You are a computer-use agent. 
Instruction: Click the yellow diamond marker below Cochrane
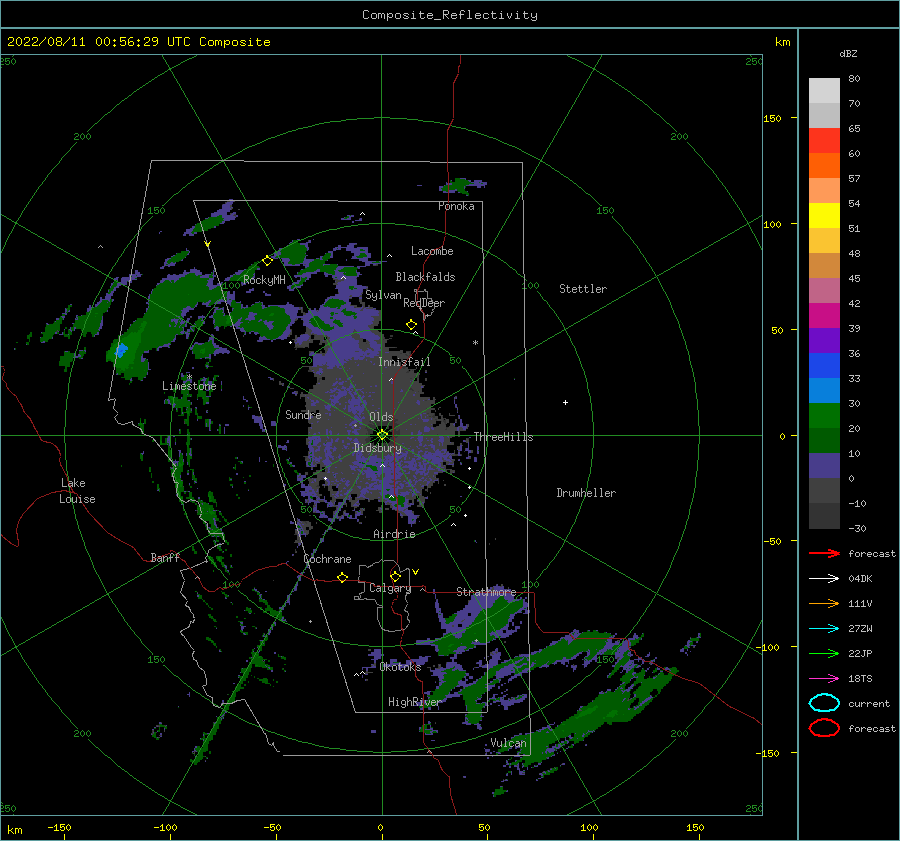point(343,578)
